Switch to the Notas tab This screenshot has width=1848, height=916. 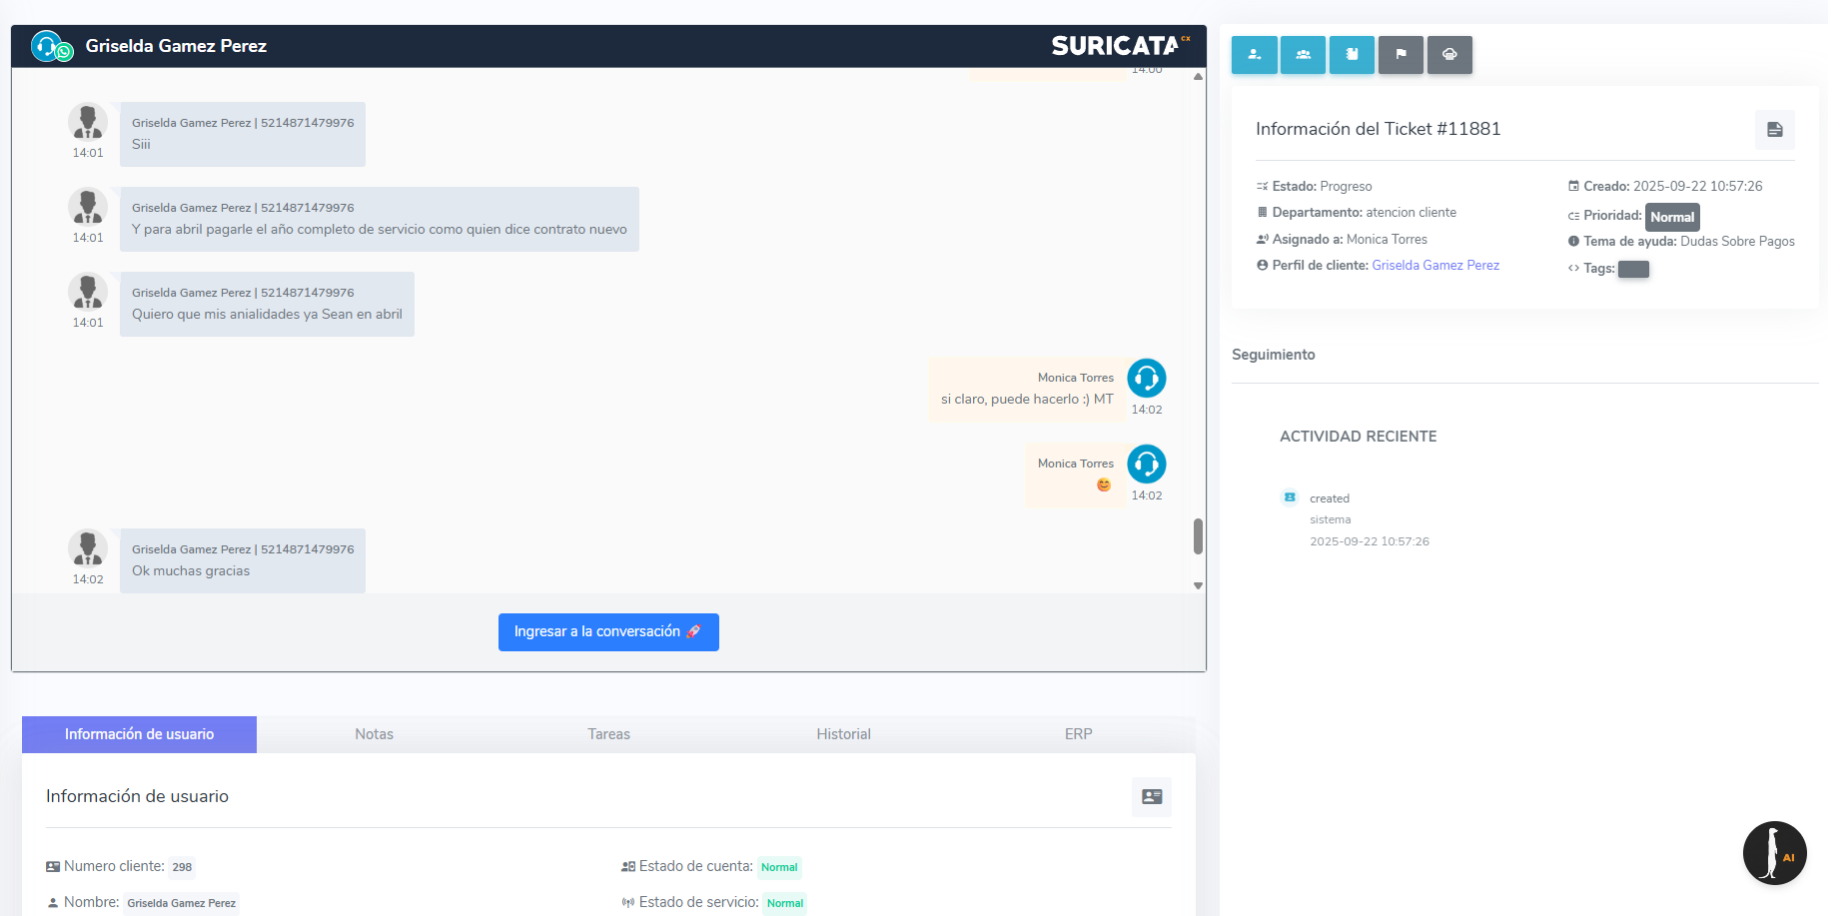(374, 734)
